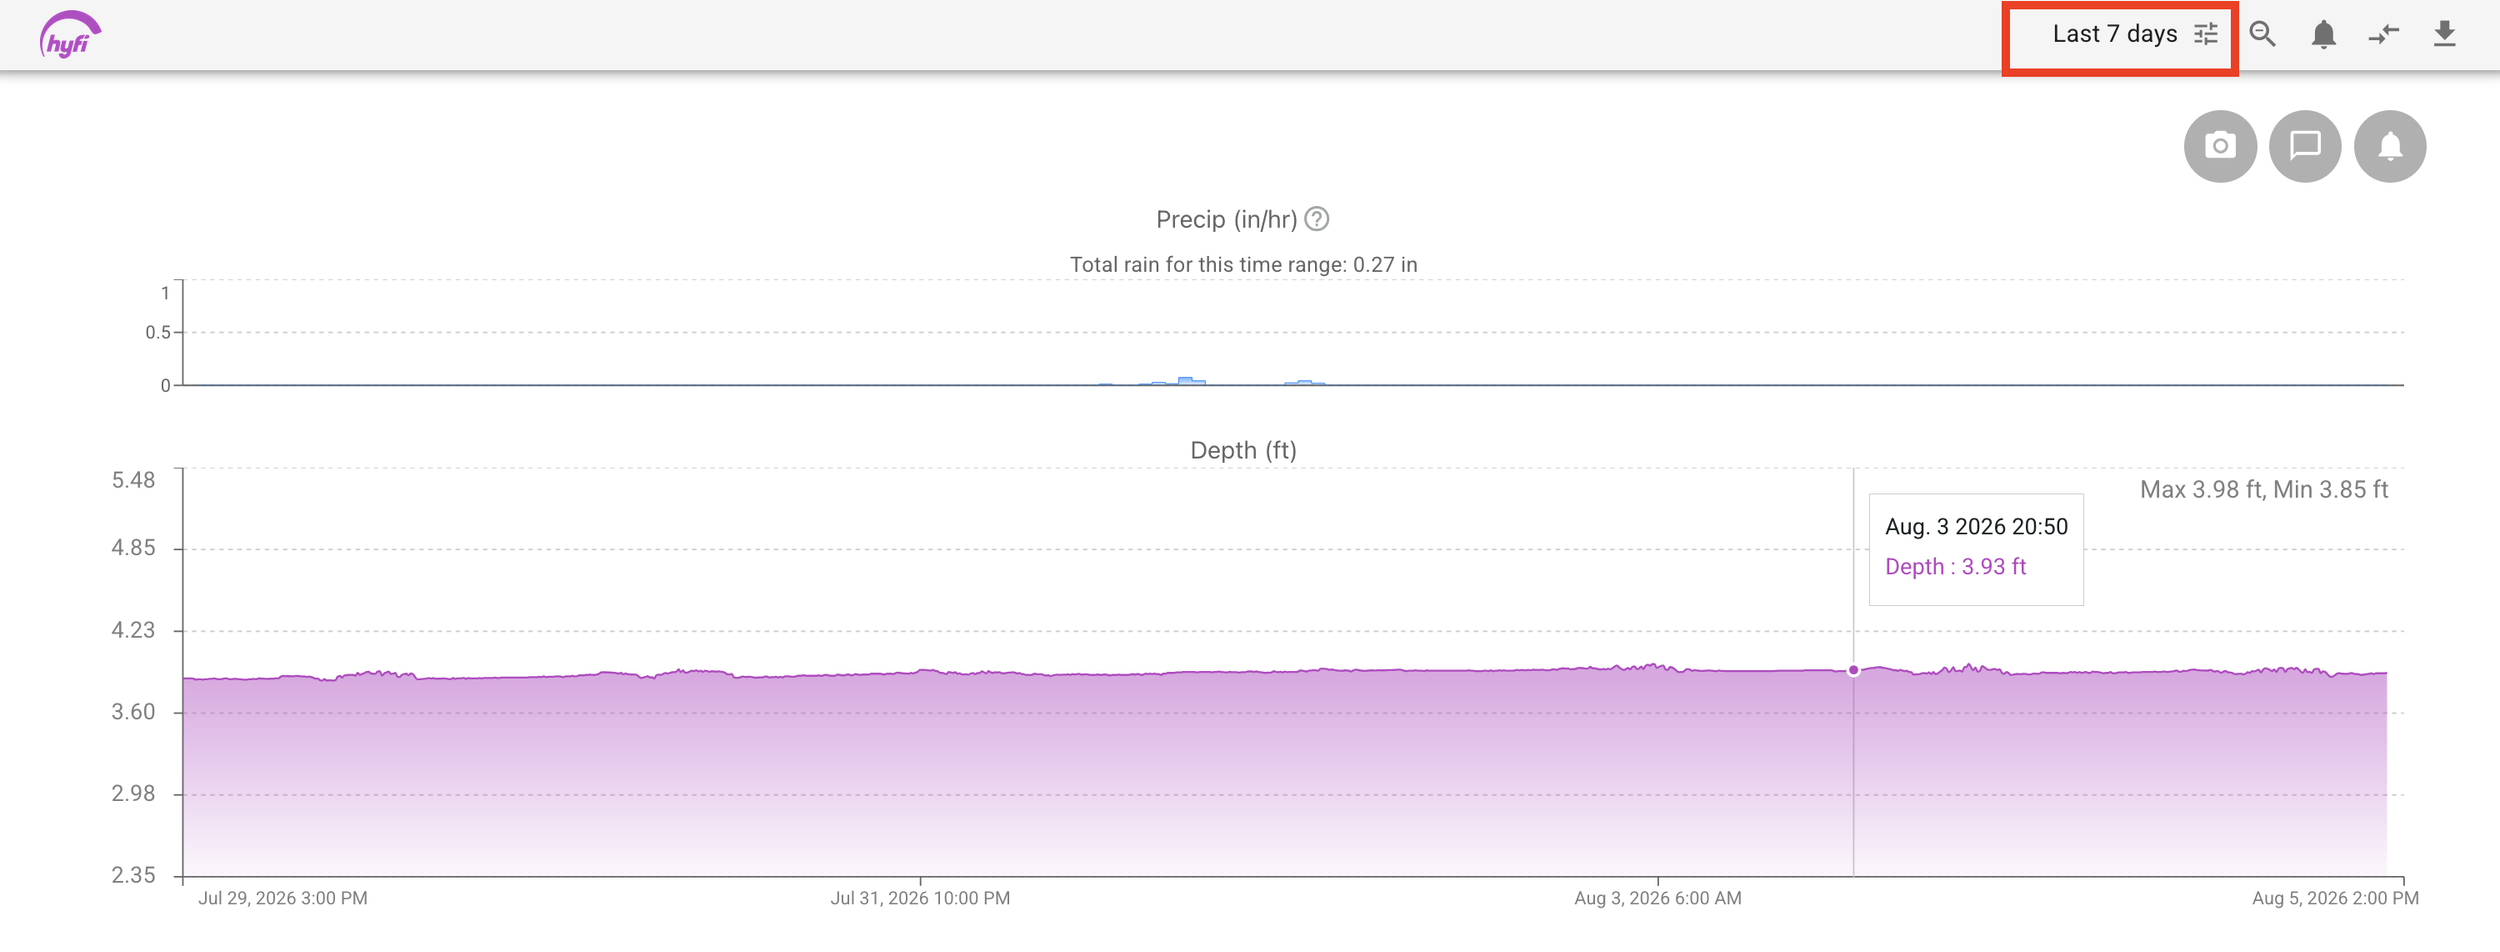Click the Depth (ft) chart title

pyautogui.click(x=1243, y=450)
